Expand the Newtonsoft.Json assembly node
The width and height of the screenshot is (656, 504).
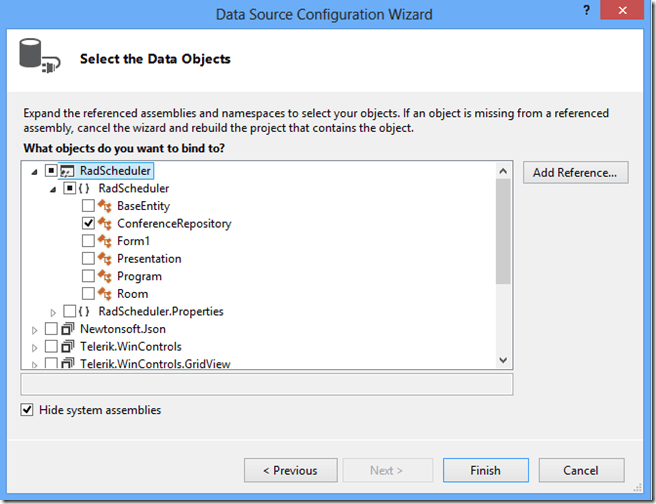tap(36, 329)
